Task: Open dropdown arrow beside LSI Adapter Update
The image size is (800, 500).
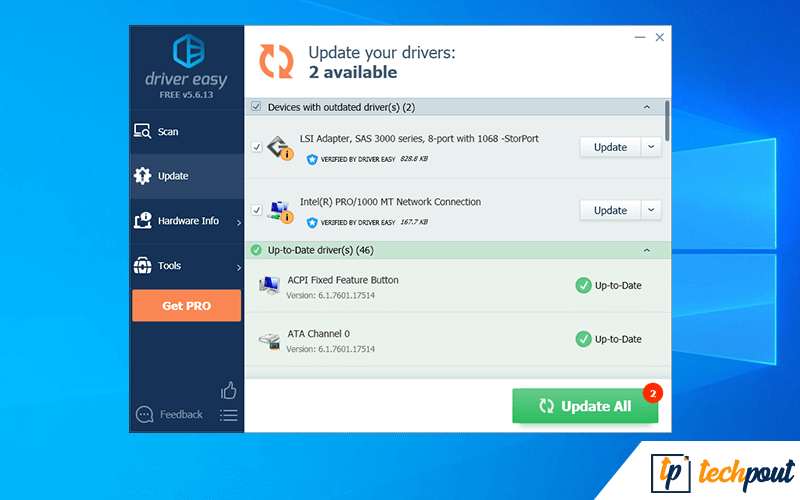Action: 651,147
